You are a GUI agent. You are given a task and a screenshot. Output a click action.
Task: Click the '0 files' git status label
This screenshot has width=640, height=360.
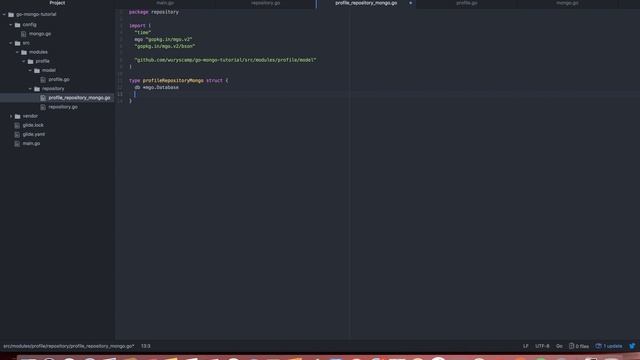click(x=582, y=346)
